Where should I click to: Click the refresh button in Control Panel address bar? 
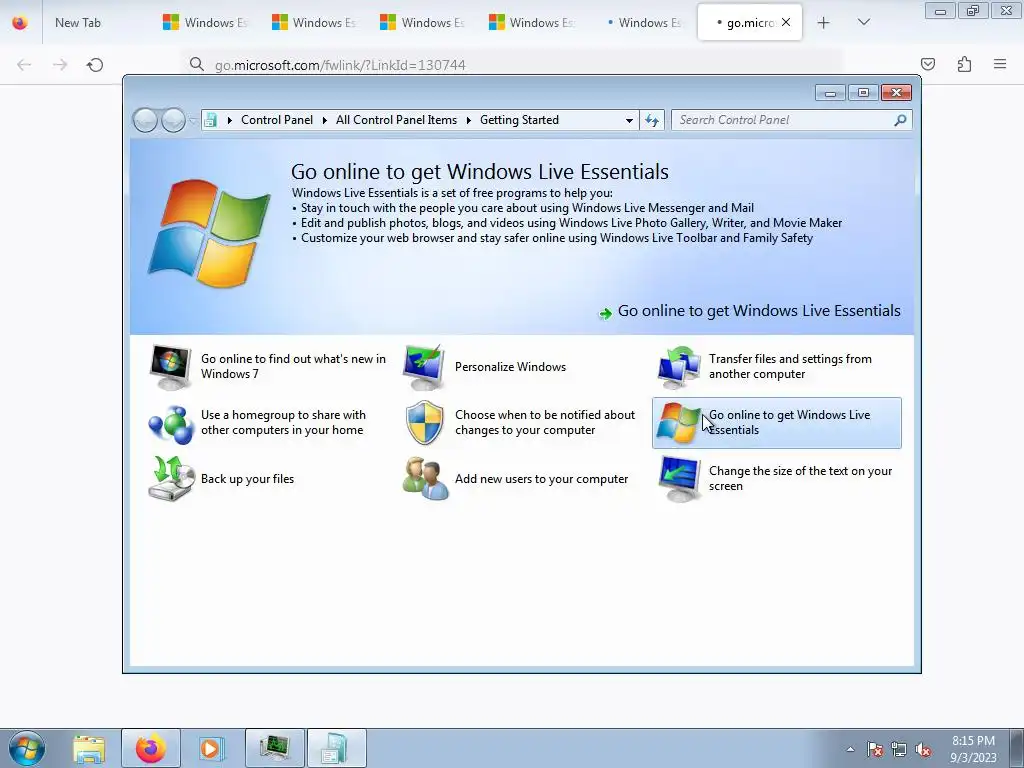[x=652, y=120]
